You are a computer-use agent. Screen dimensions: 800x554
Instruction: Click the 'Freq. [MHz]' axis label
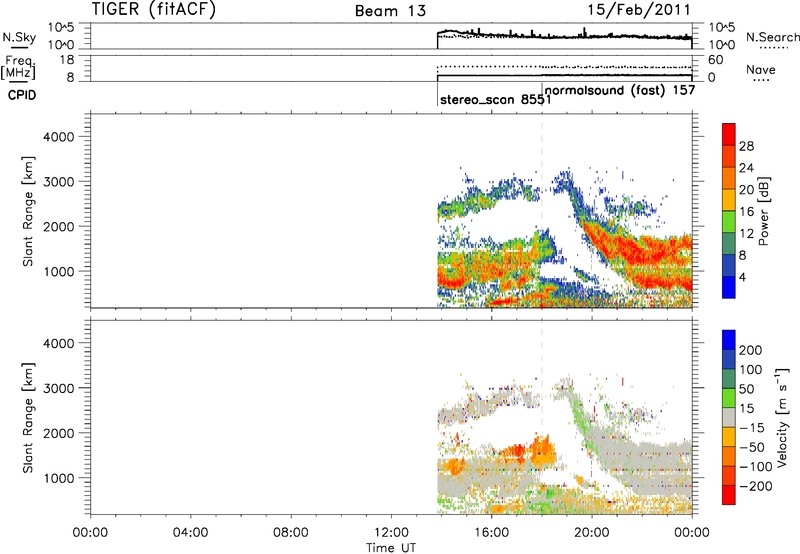point(18,67)
